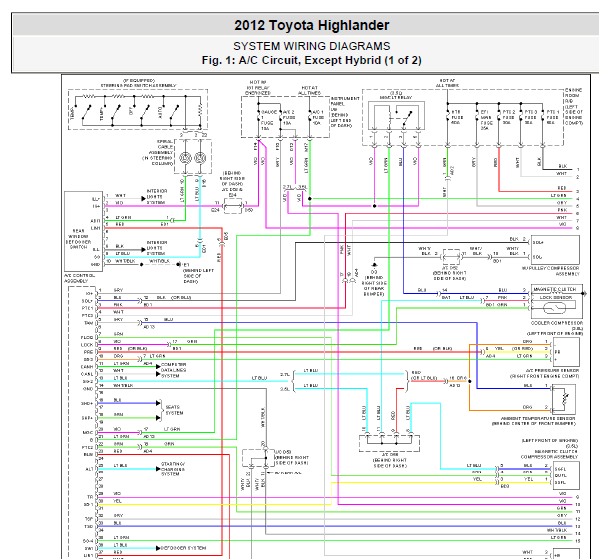
Task: Click the Instrument Panel J/B description text
Action: 345,112
